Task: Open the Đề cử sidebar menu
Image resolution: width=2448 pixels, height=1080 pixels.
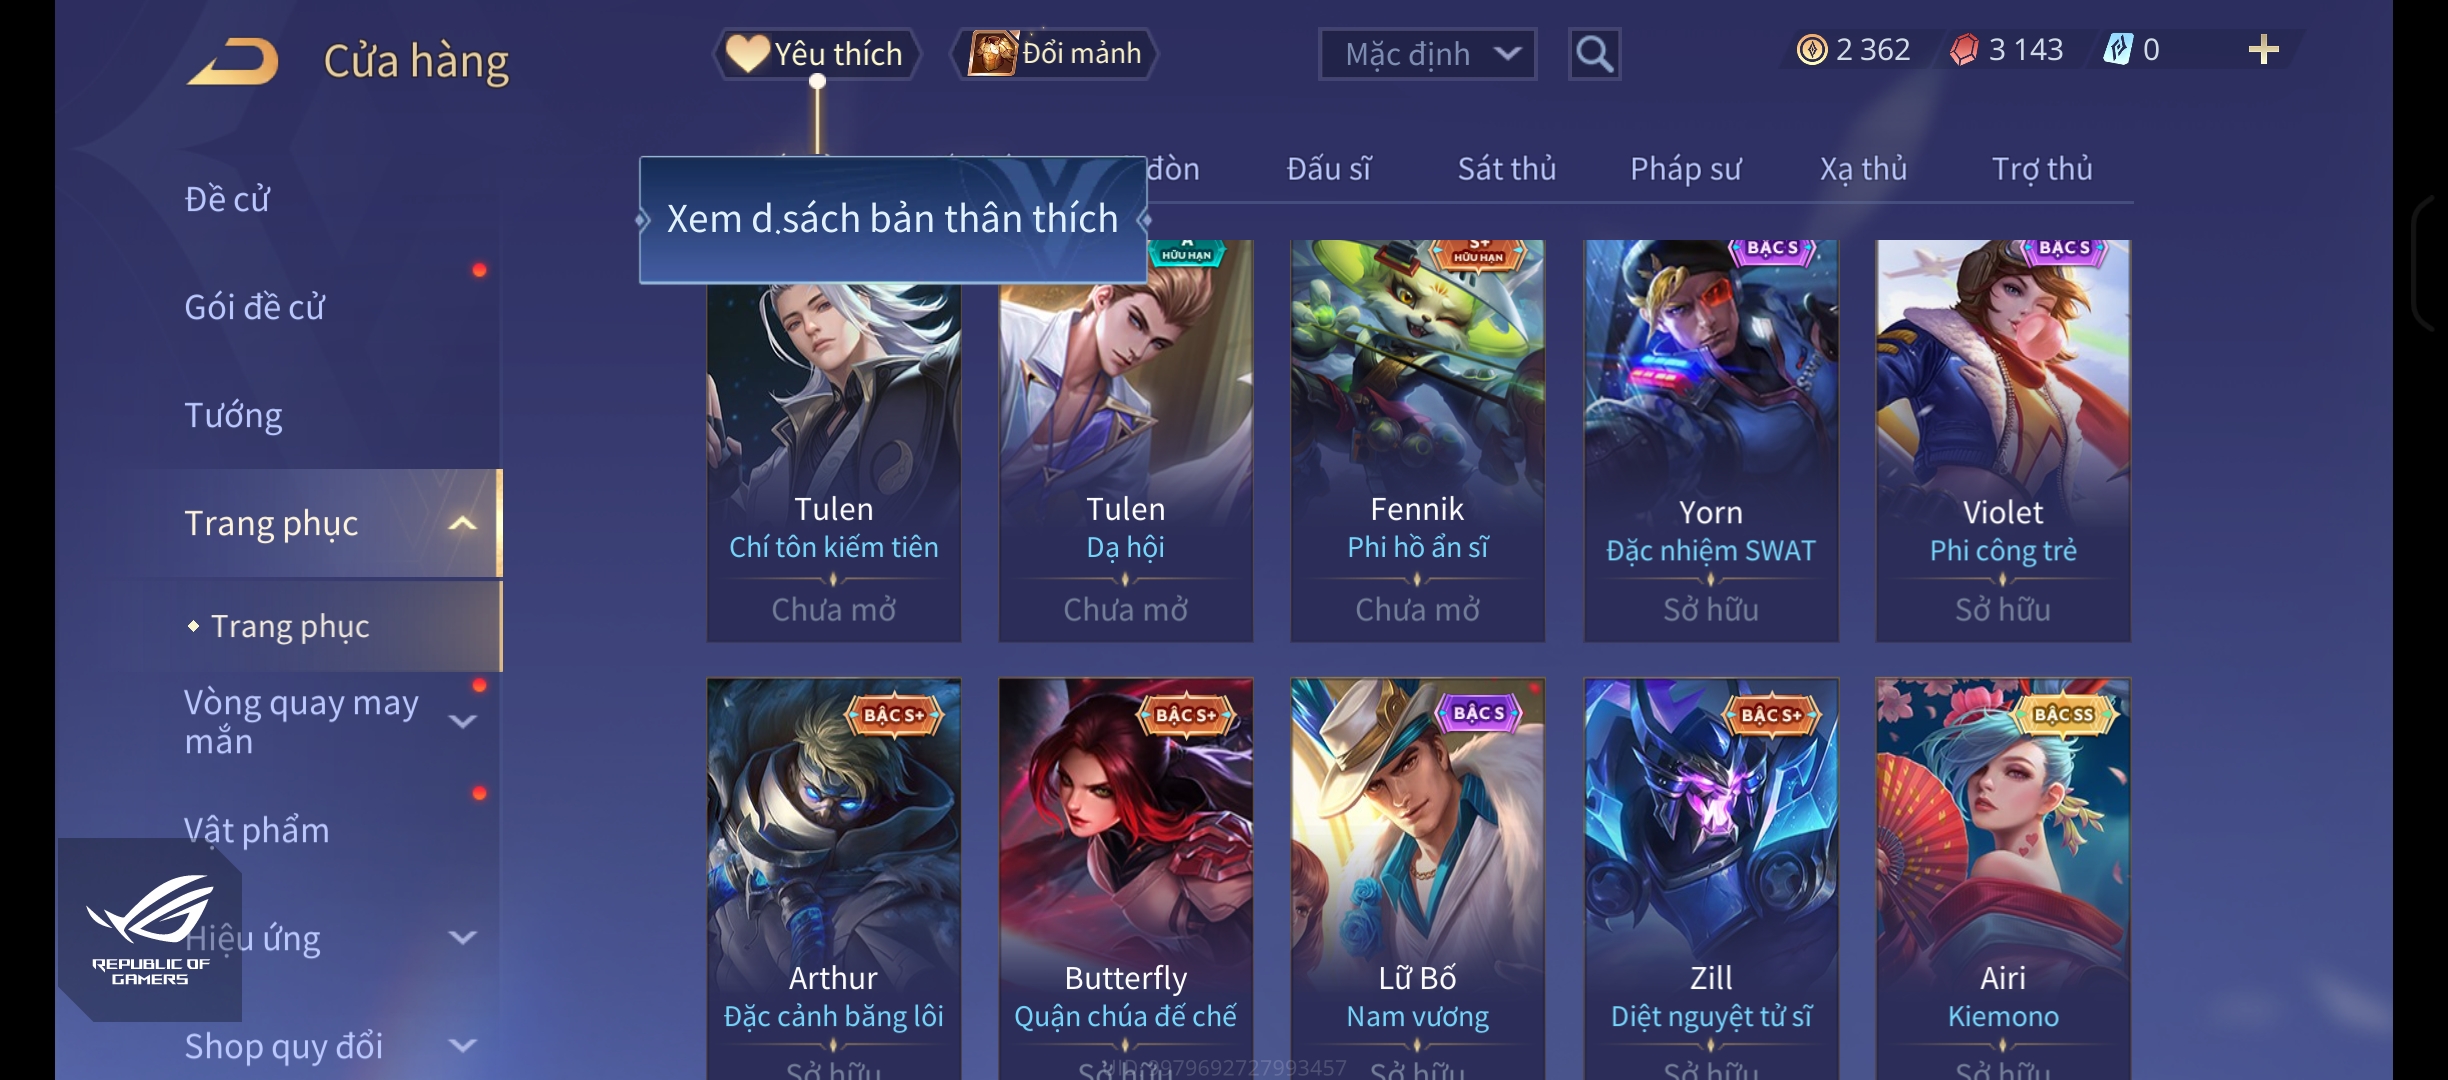Action: pyautogui.click(x=227, y=199)
